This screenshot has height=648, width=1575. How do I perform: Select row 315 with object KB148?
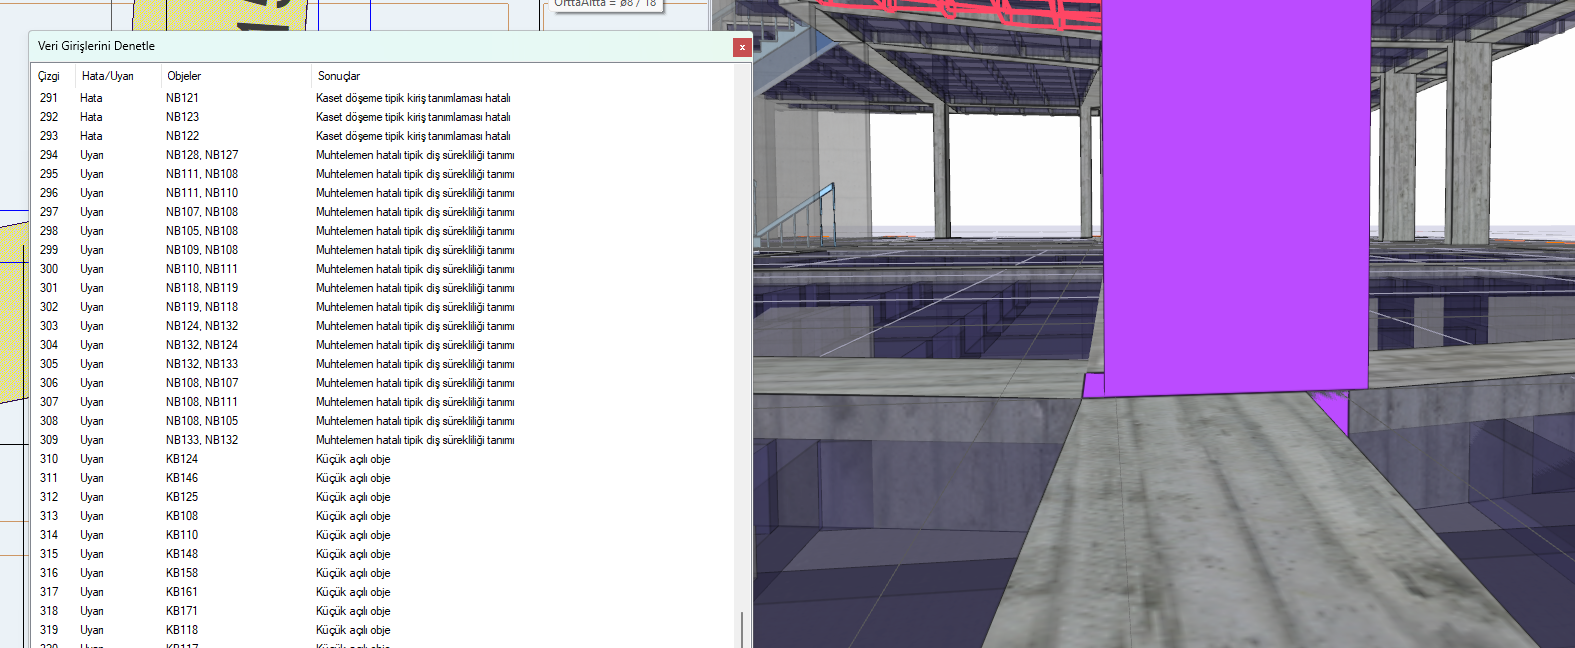(x=383, y=554)
